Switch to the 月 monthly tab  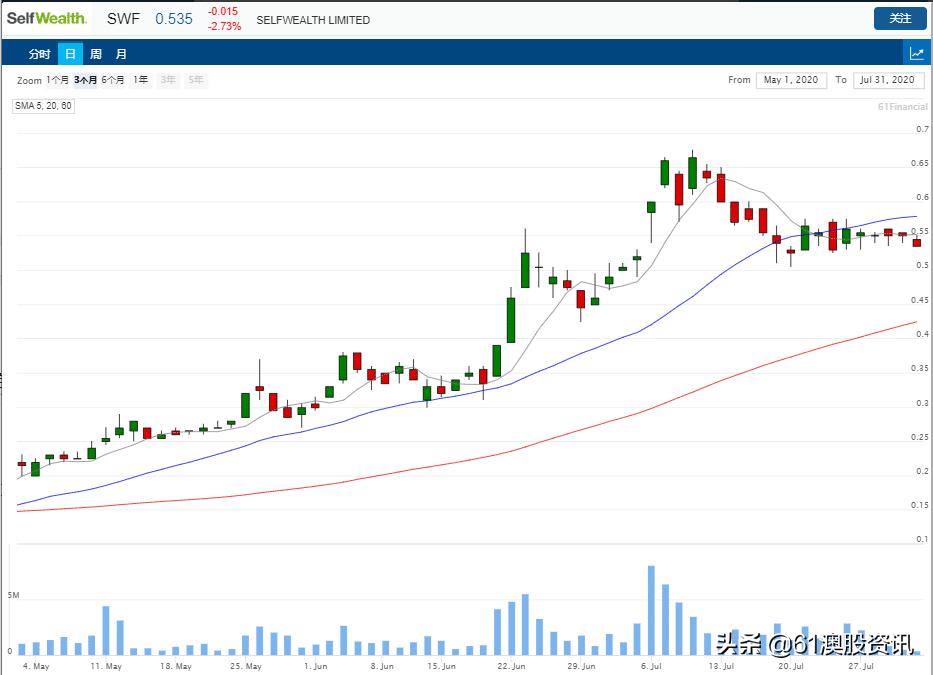[x=121, y=53]
